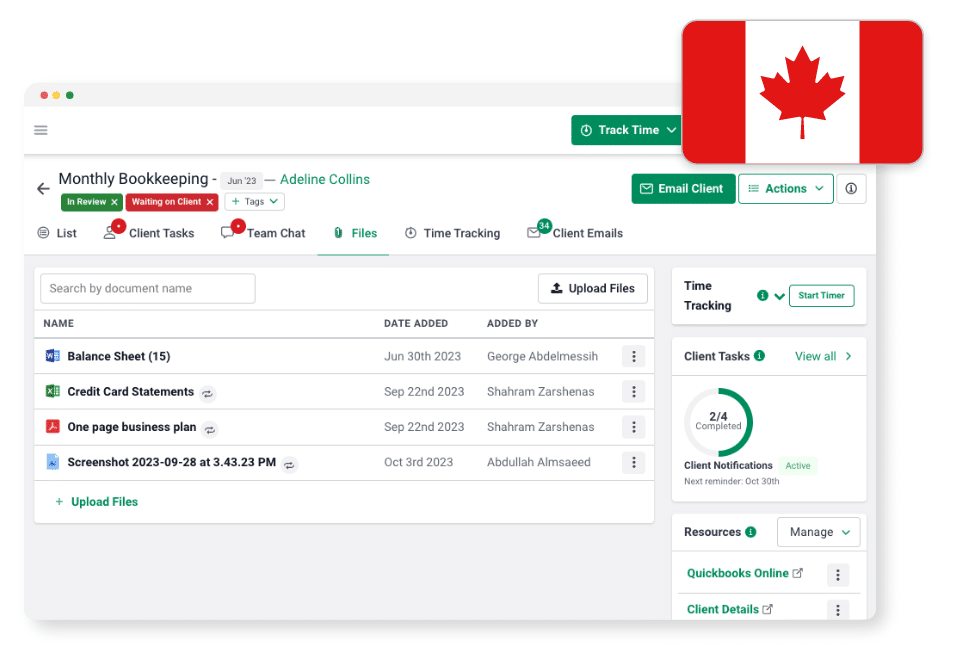Click the Jun '23 period badge
Viewport: 965px width, 666px height.
pyautogui.click(x=242, y=180)
